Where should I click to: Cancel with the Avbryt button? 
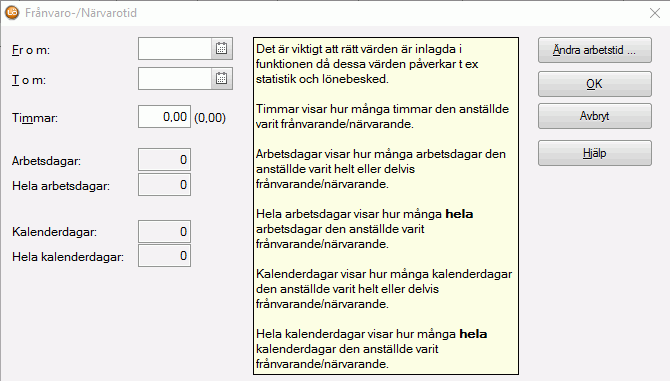pyautogui.click(x=595, y=116)
